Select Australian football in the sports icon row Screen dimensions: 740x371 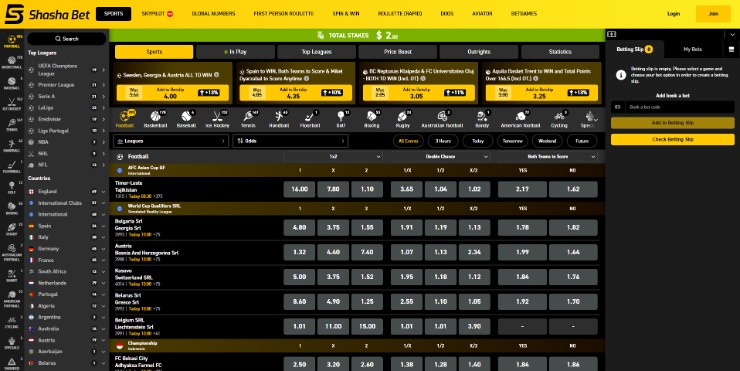pyautogui.click(x=442, y=119)
